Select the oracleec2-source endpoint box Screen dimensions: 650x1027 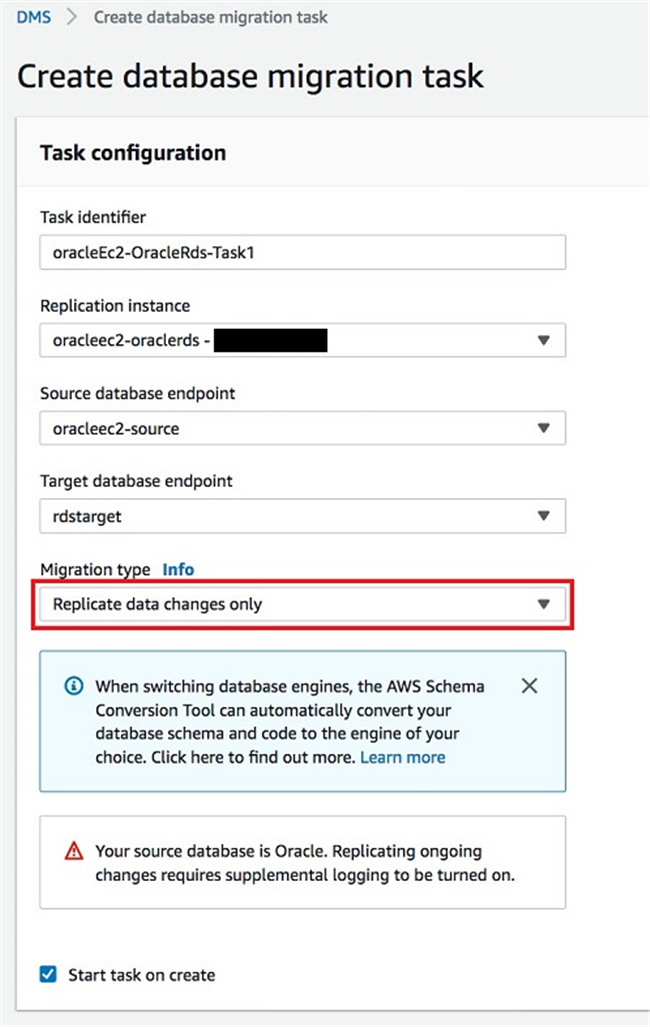tap(303, 428)
